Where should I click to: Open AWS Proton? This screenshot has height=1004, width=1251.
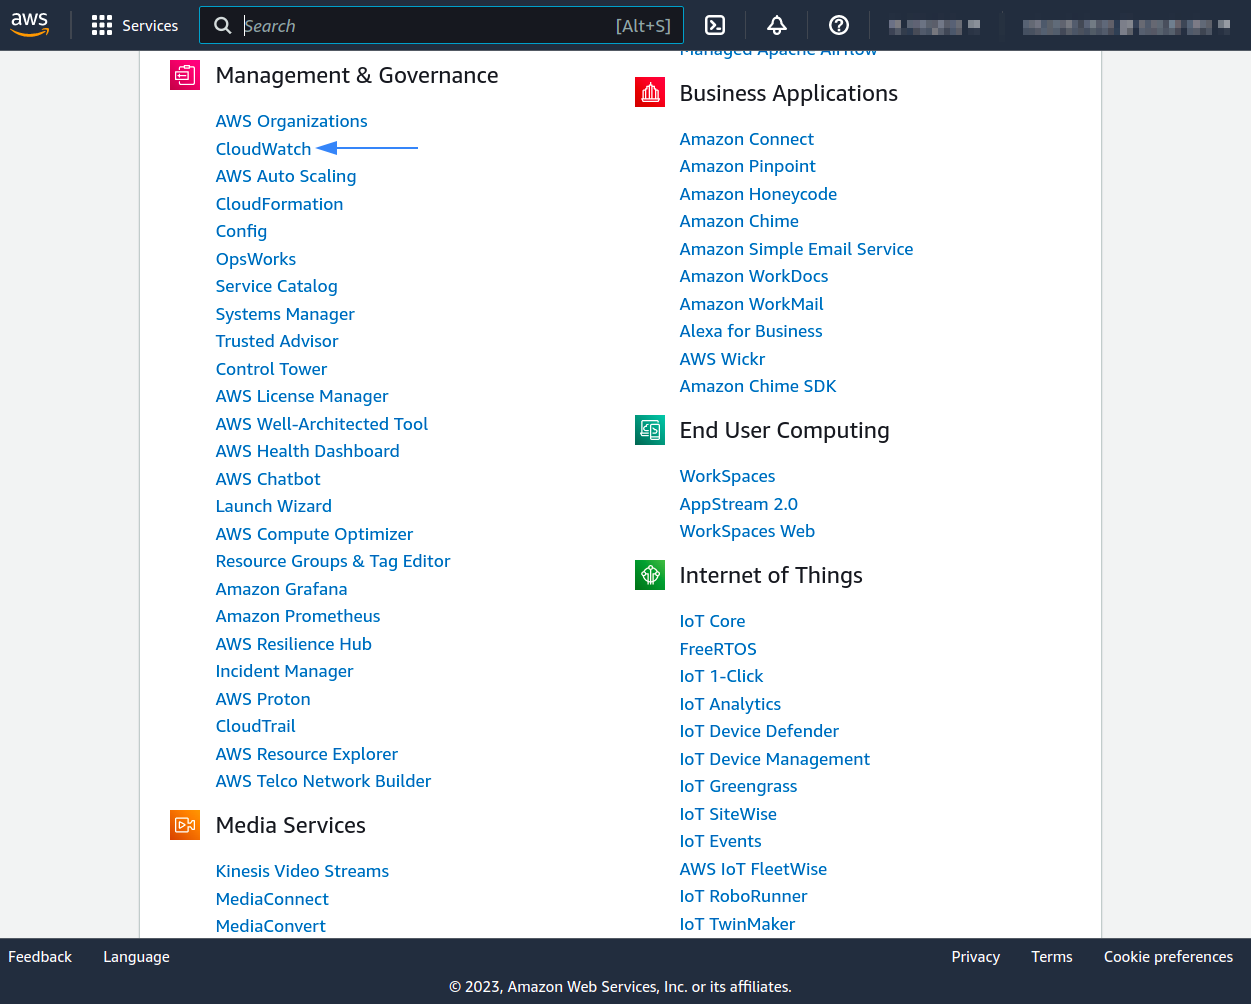[263, 699]
